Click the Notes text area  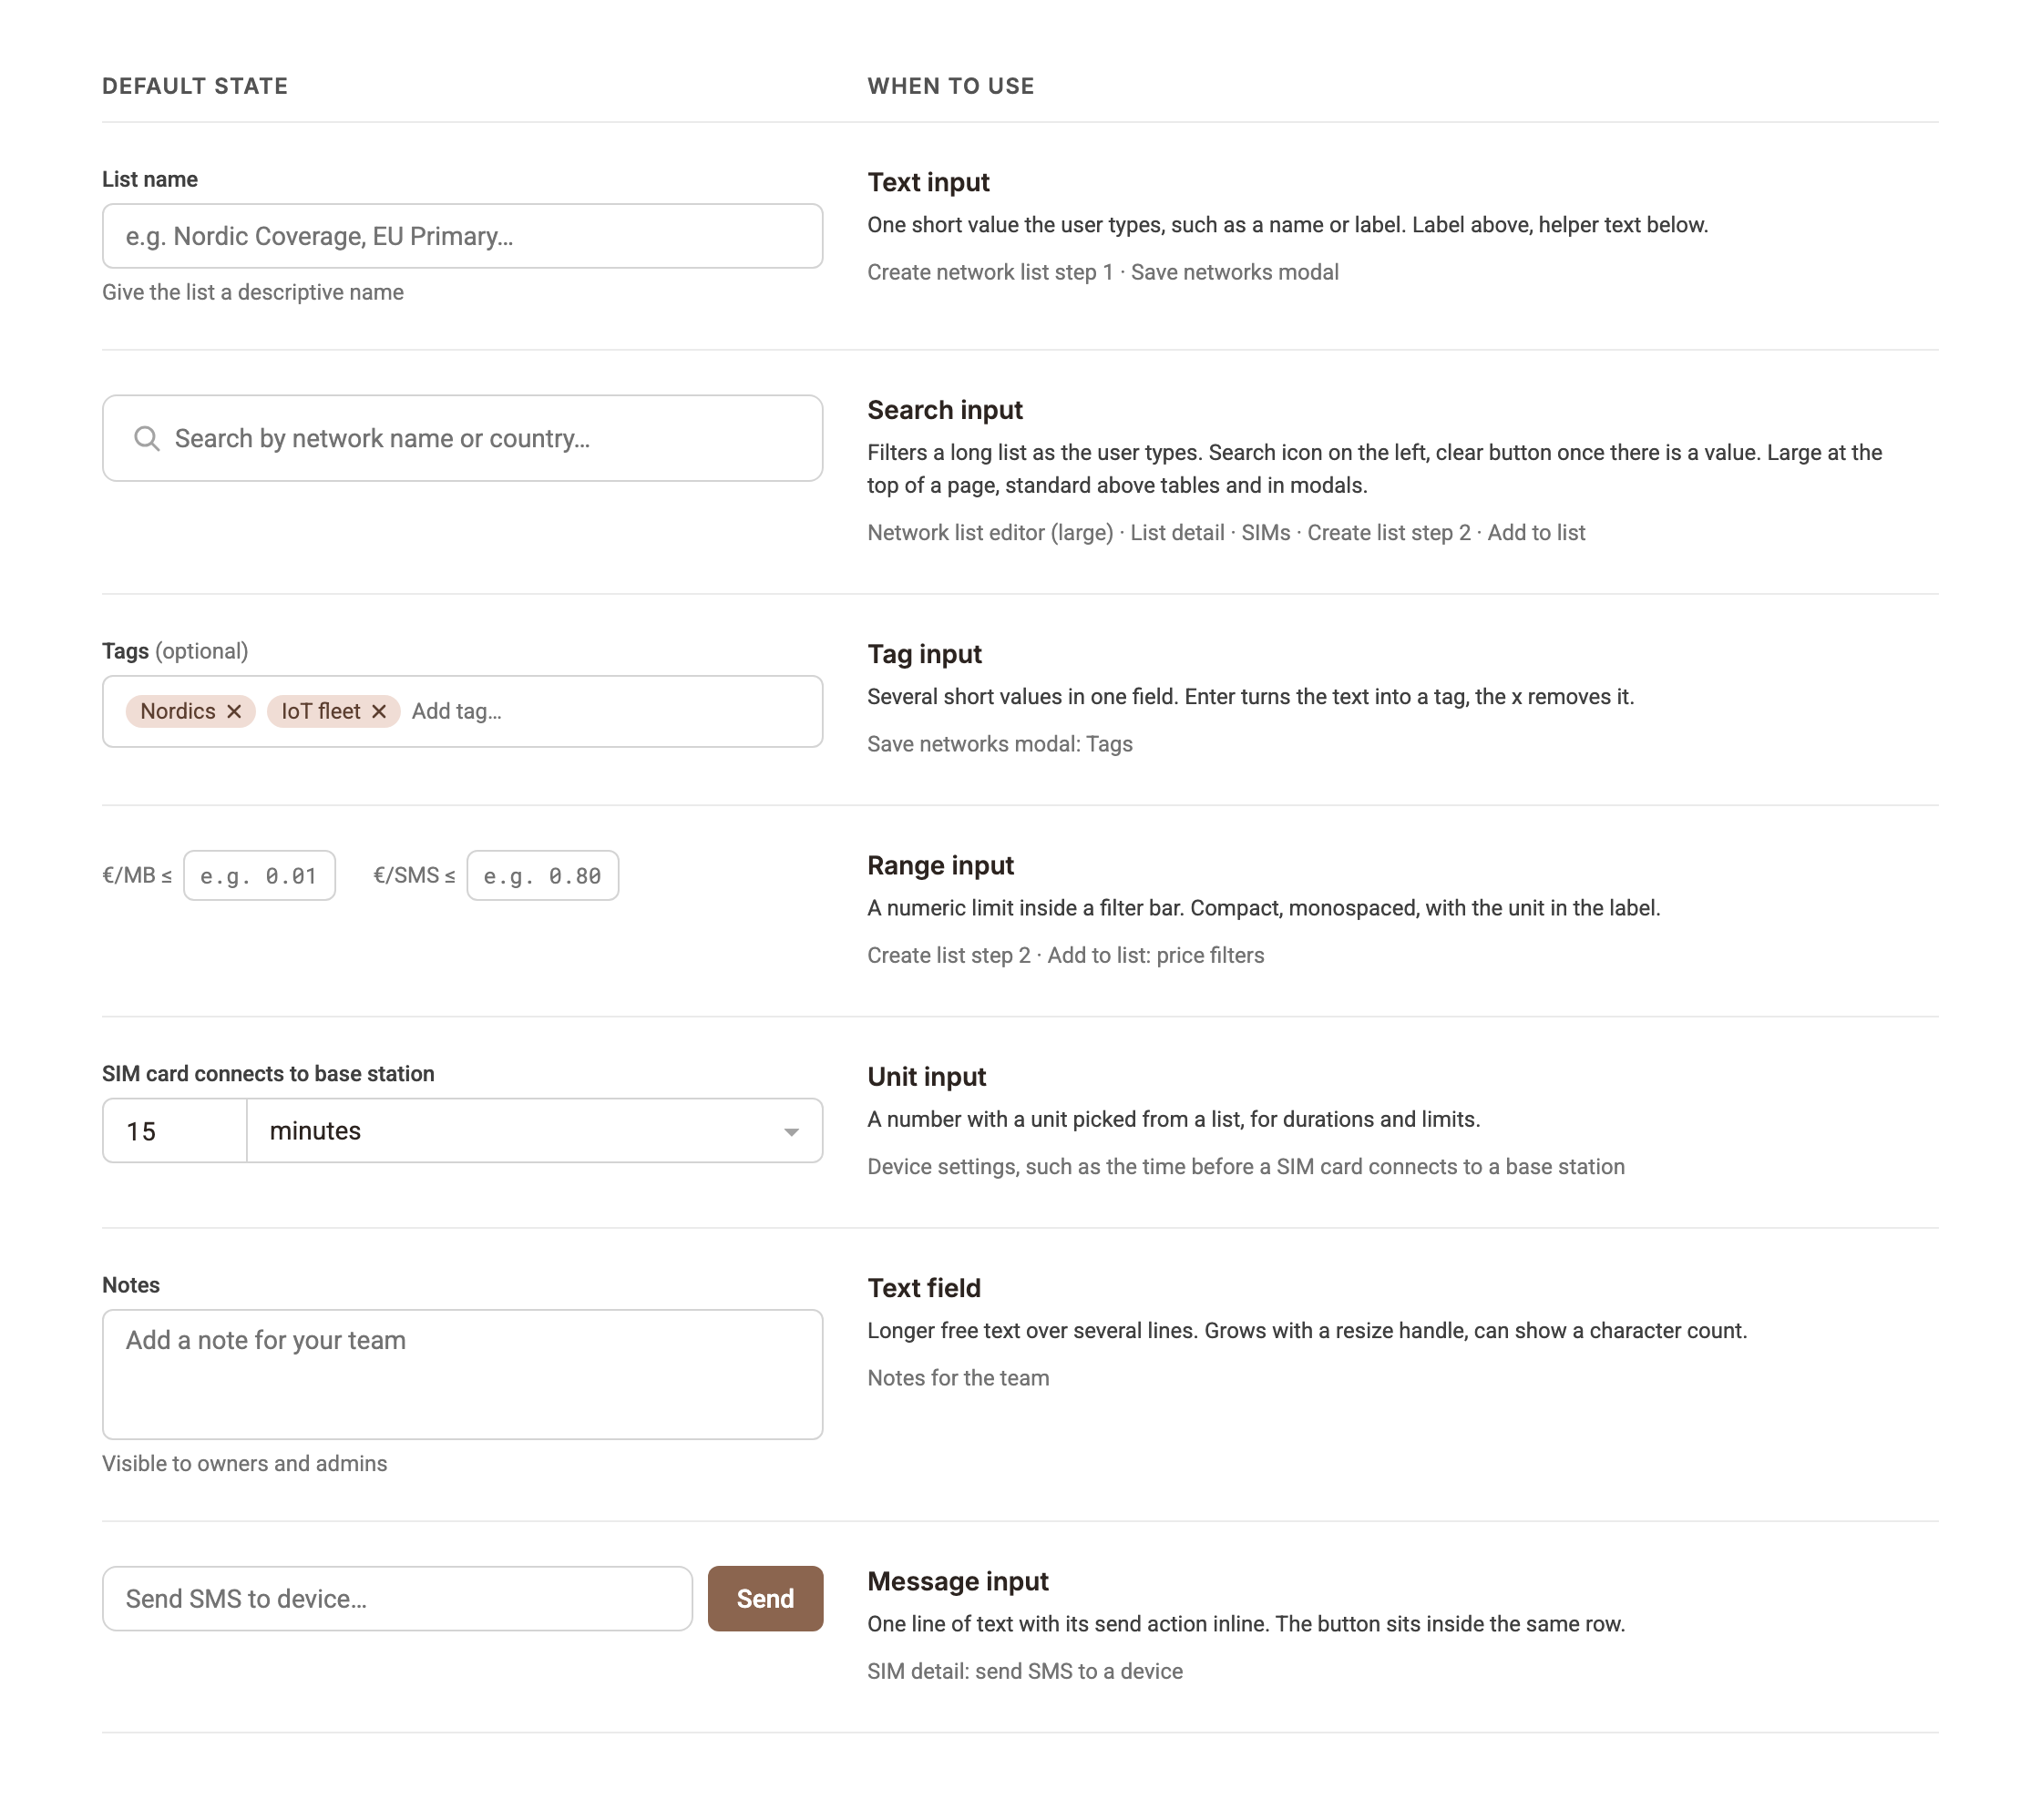(462, 1374)
